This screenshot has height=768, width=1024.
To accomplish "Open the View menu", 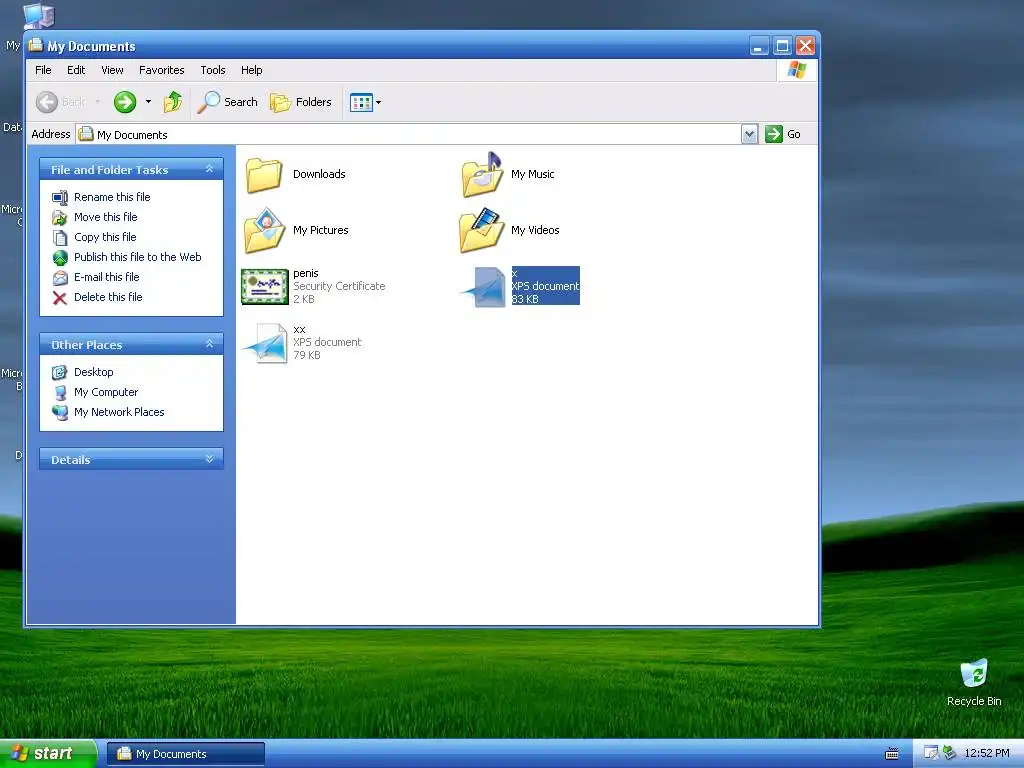I will click(x=112, y=70).
